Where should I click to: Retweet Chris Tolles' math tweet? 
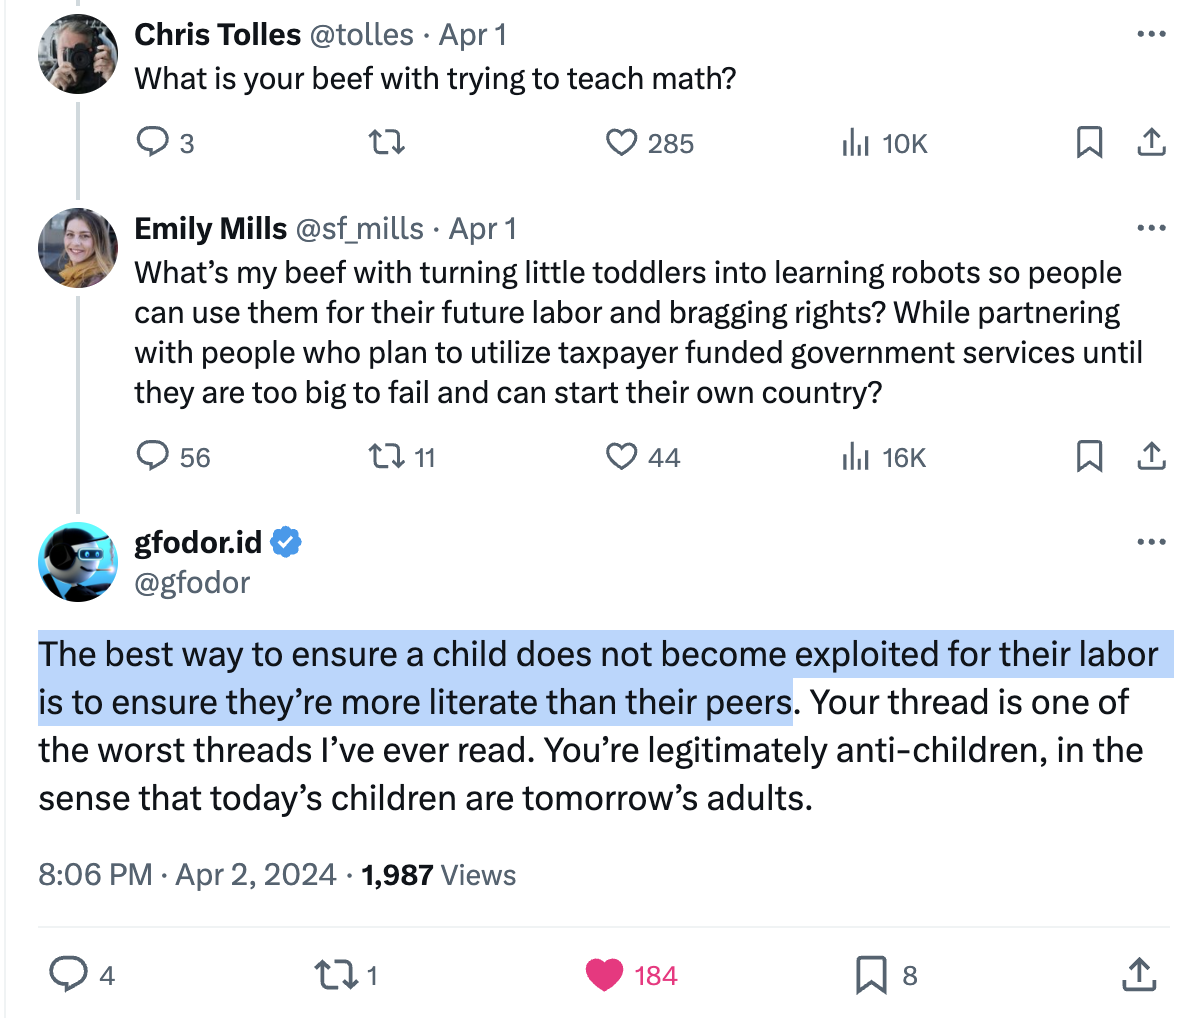coord(387,143)
